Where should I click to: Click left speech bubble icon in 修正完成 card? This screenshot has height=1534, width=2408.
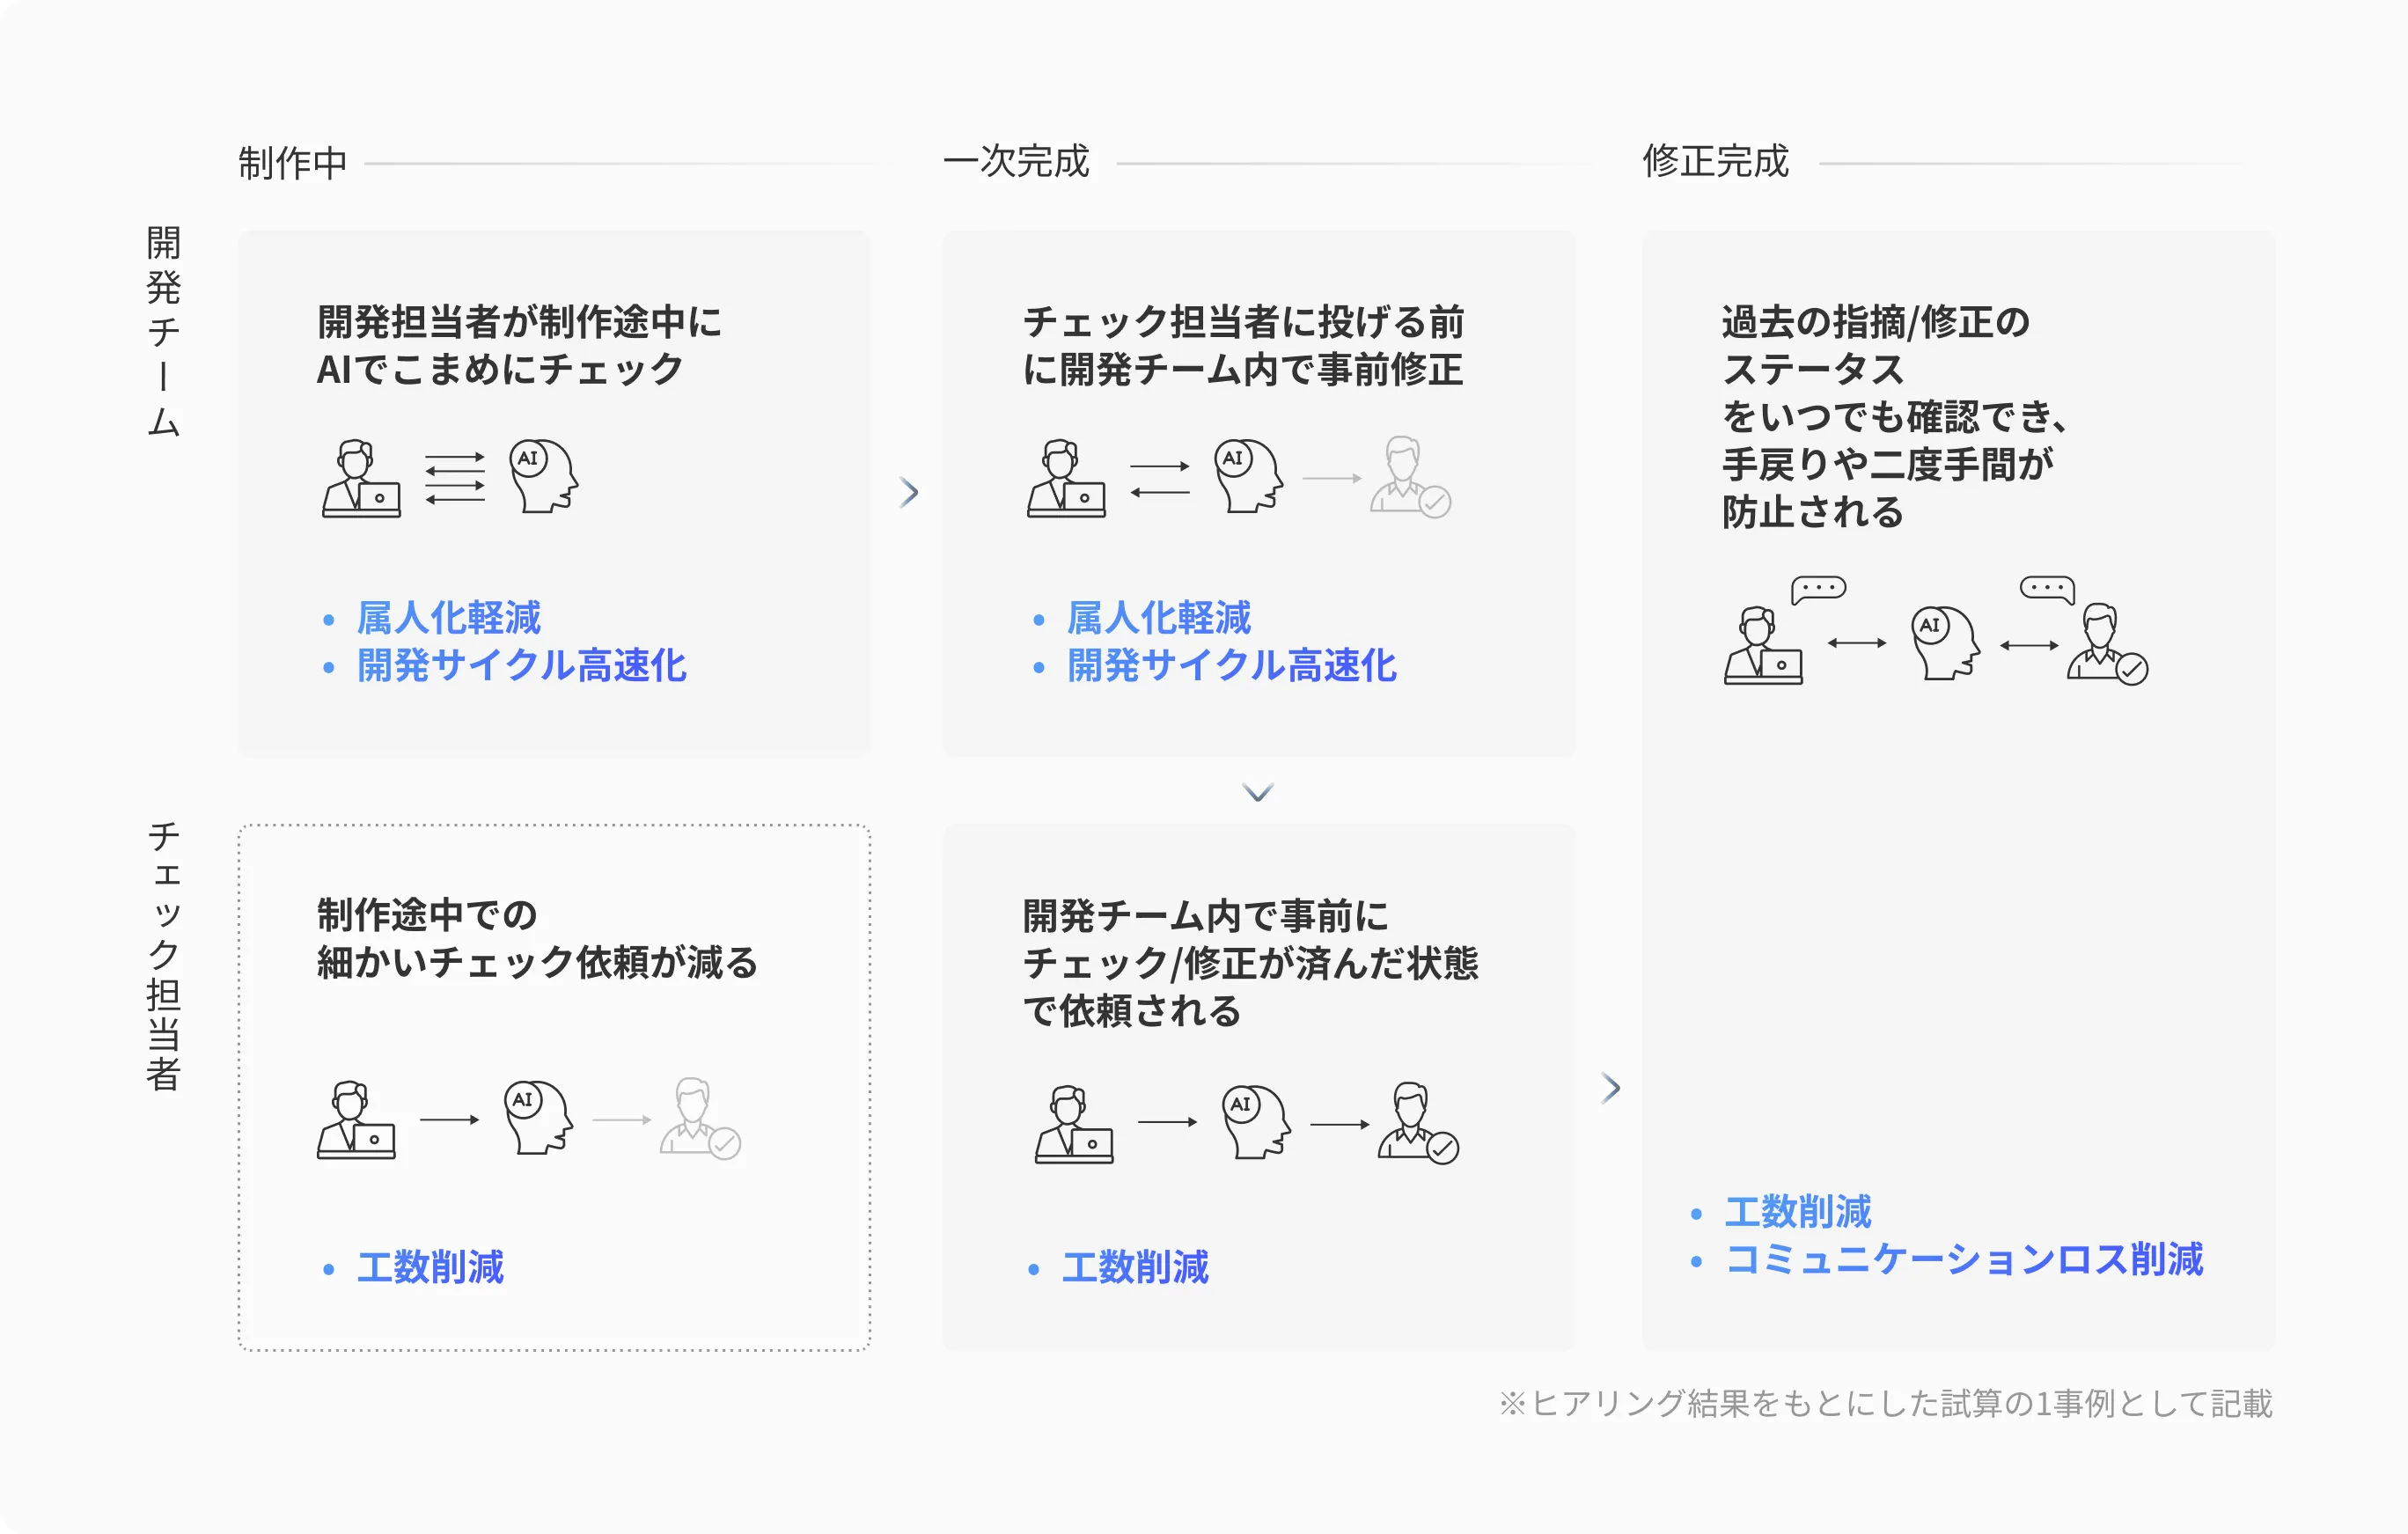coord(1817,589)
